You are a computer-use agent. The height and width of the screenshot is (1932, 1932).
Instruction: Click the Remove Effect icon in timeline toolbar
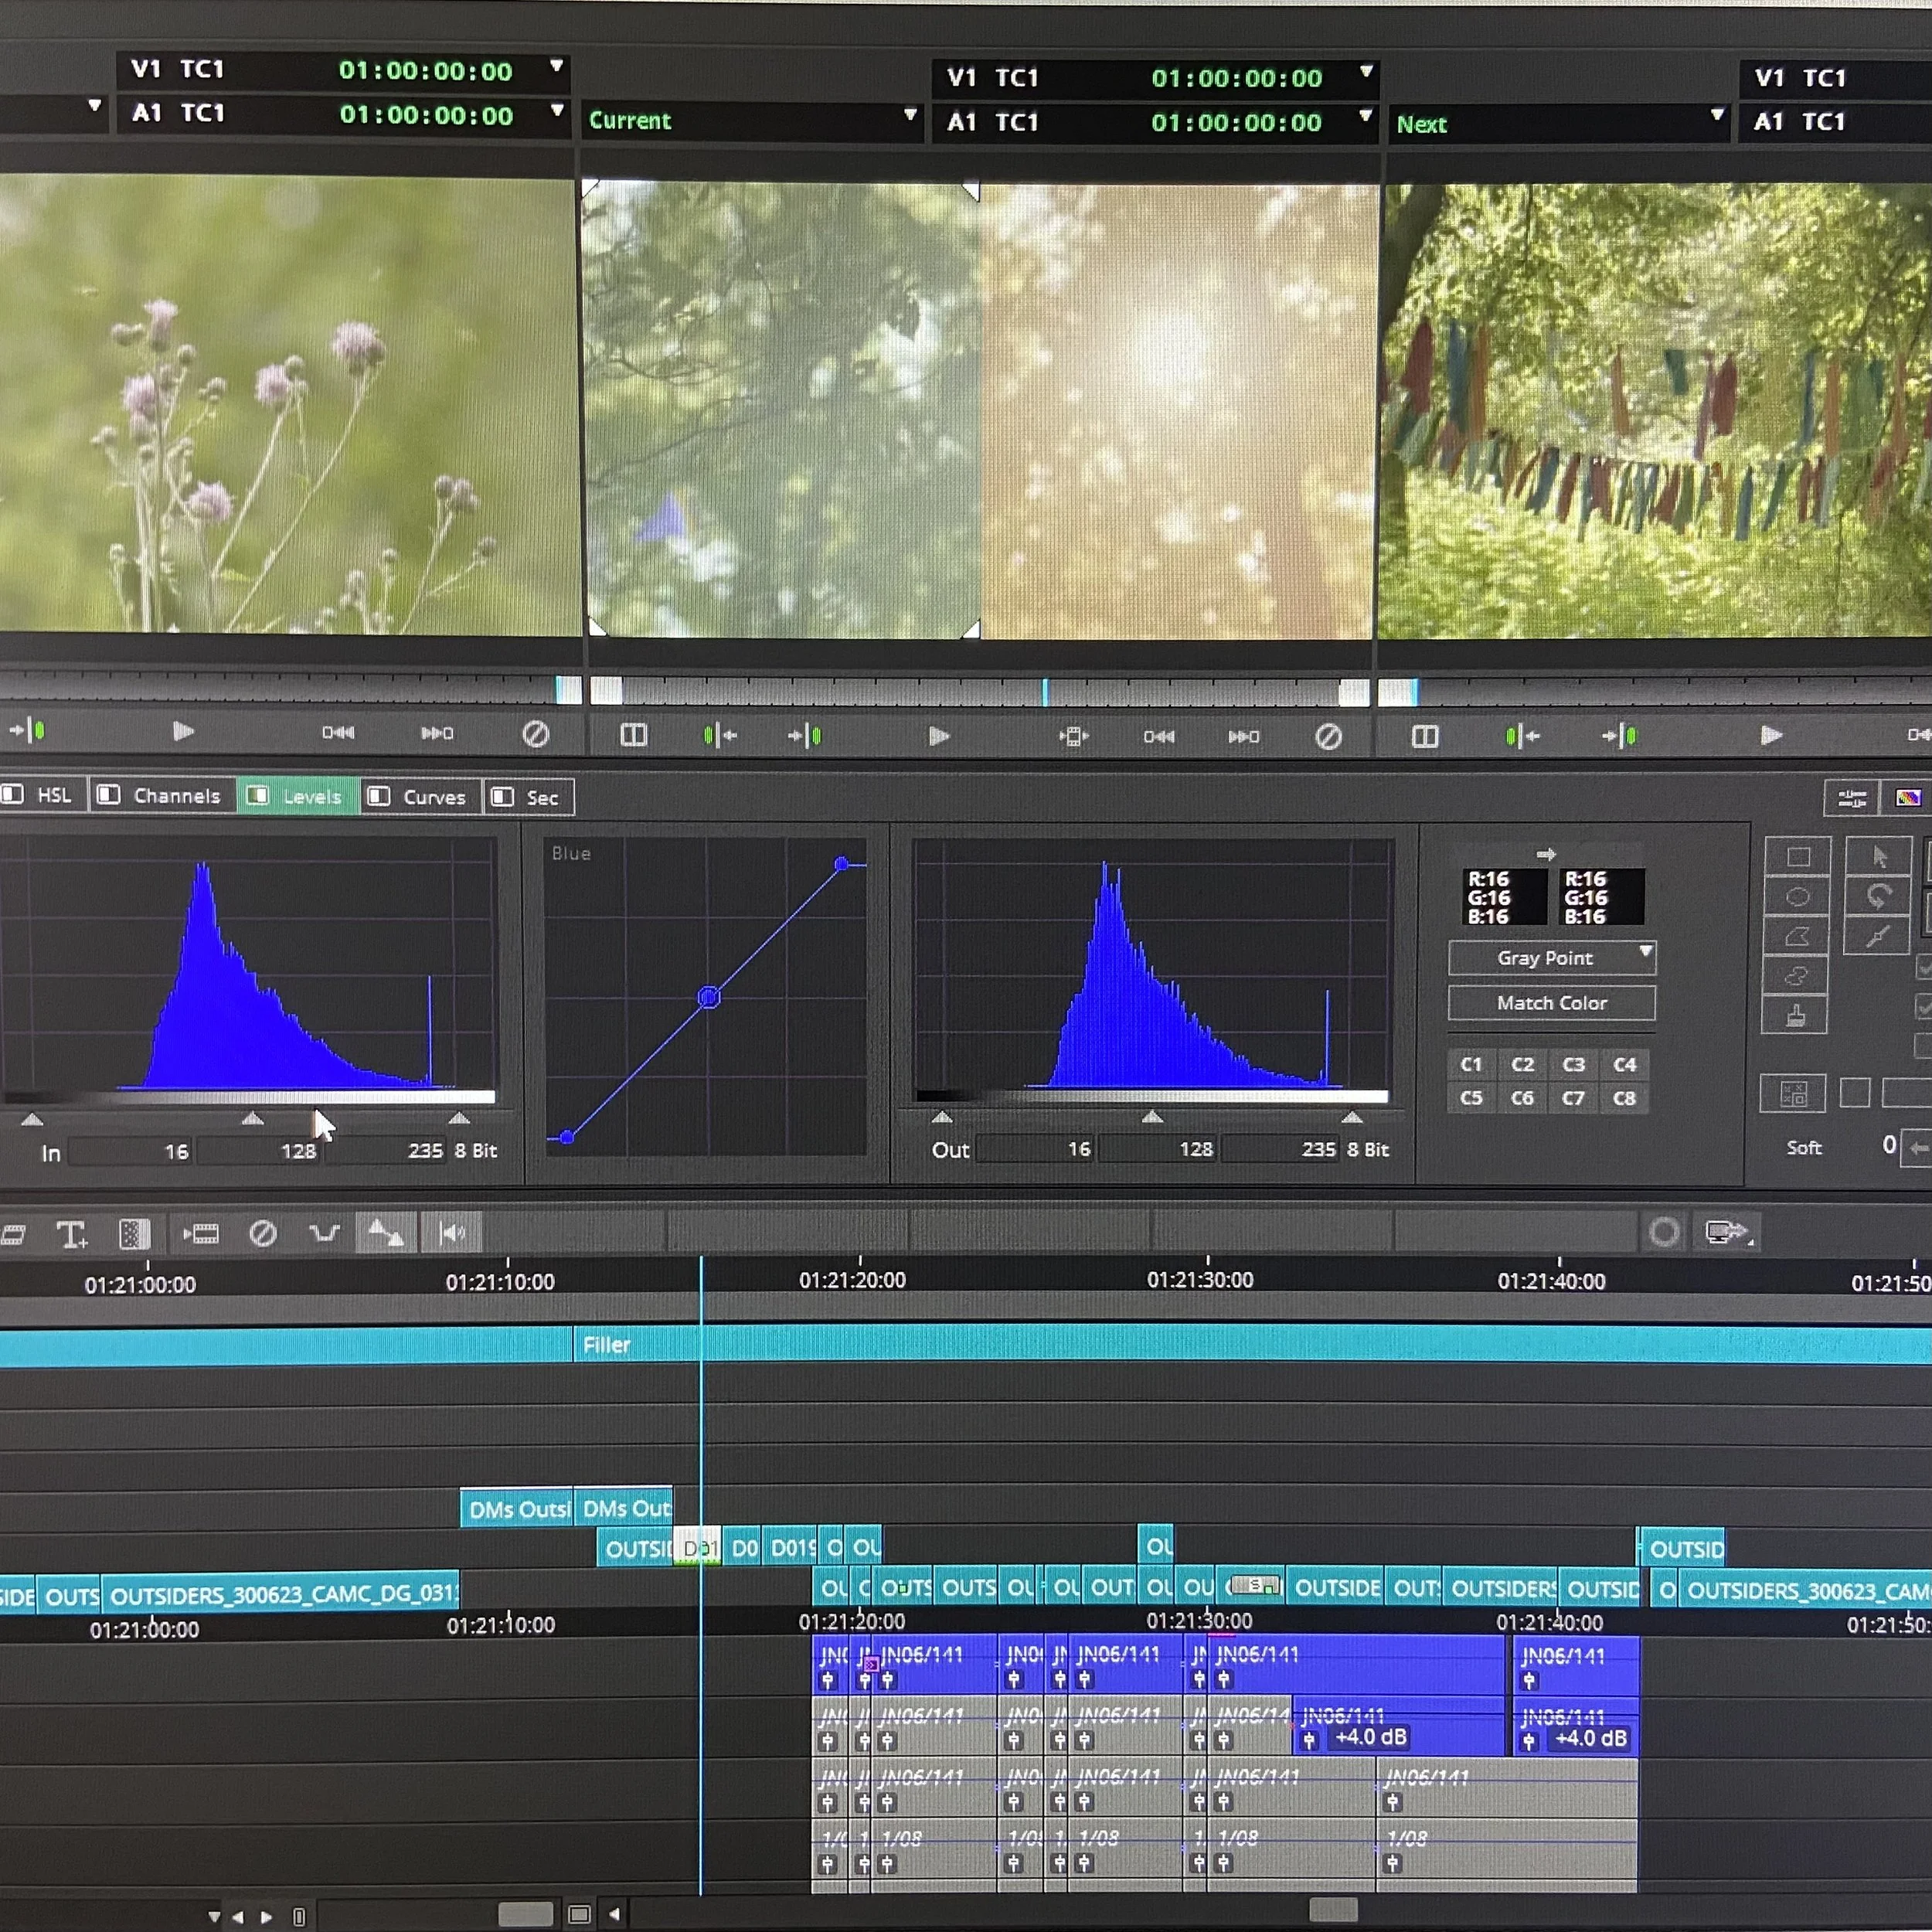tap(263, 1234)
